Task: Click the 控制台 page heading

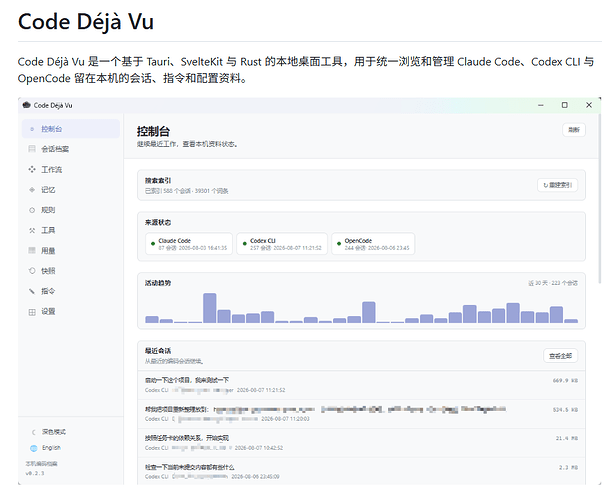Action: pos(153,131)
